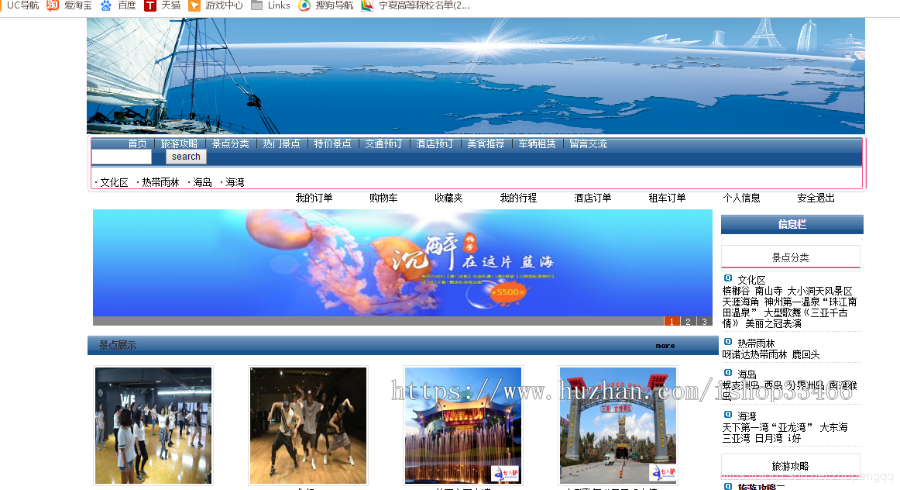Open 大小洞天风景区 attraction link
The image size is (900, 490).
[820, 291]
